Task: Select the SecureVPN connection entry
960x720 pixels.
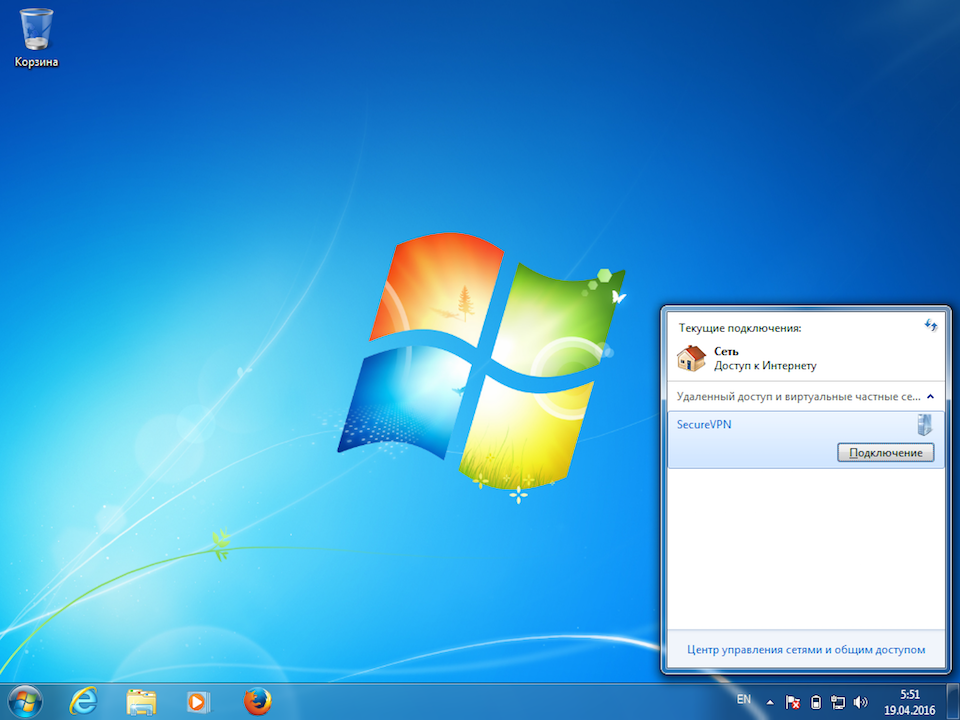Action: [x=806, y=440]
